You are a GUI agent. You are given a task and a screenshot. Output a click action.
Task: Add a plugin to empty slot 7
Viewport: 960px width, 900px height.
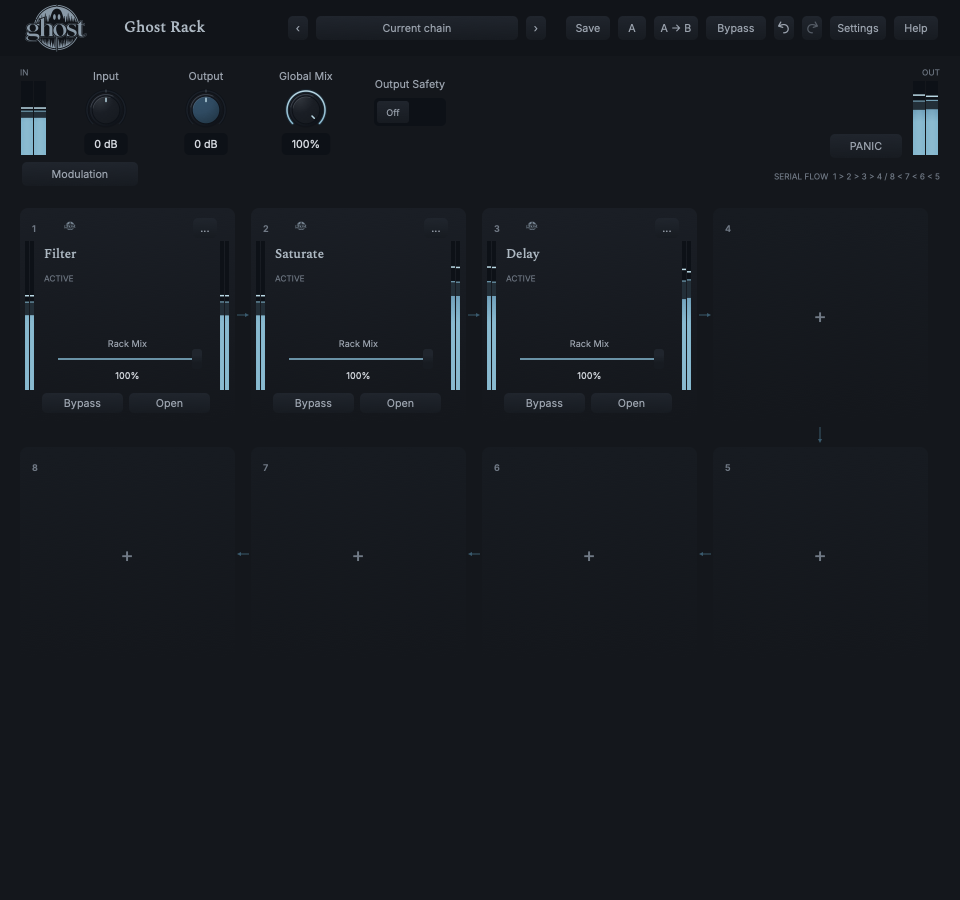[358, 556]
